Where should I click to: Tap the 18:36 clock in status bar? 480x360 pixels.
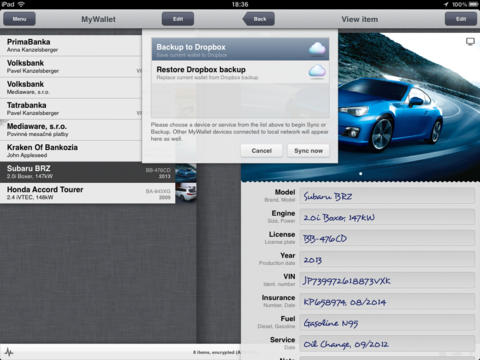[240, 4]
